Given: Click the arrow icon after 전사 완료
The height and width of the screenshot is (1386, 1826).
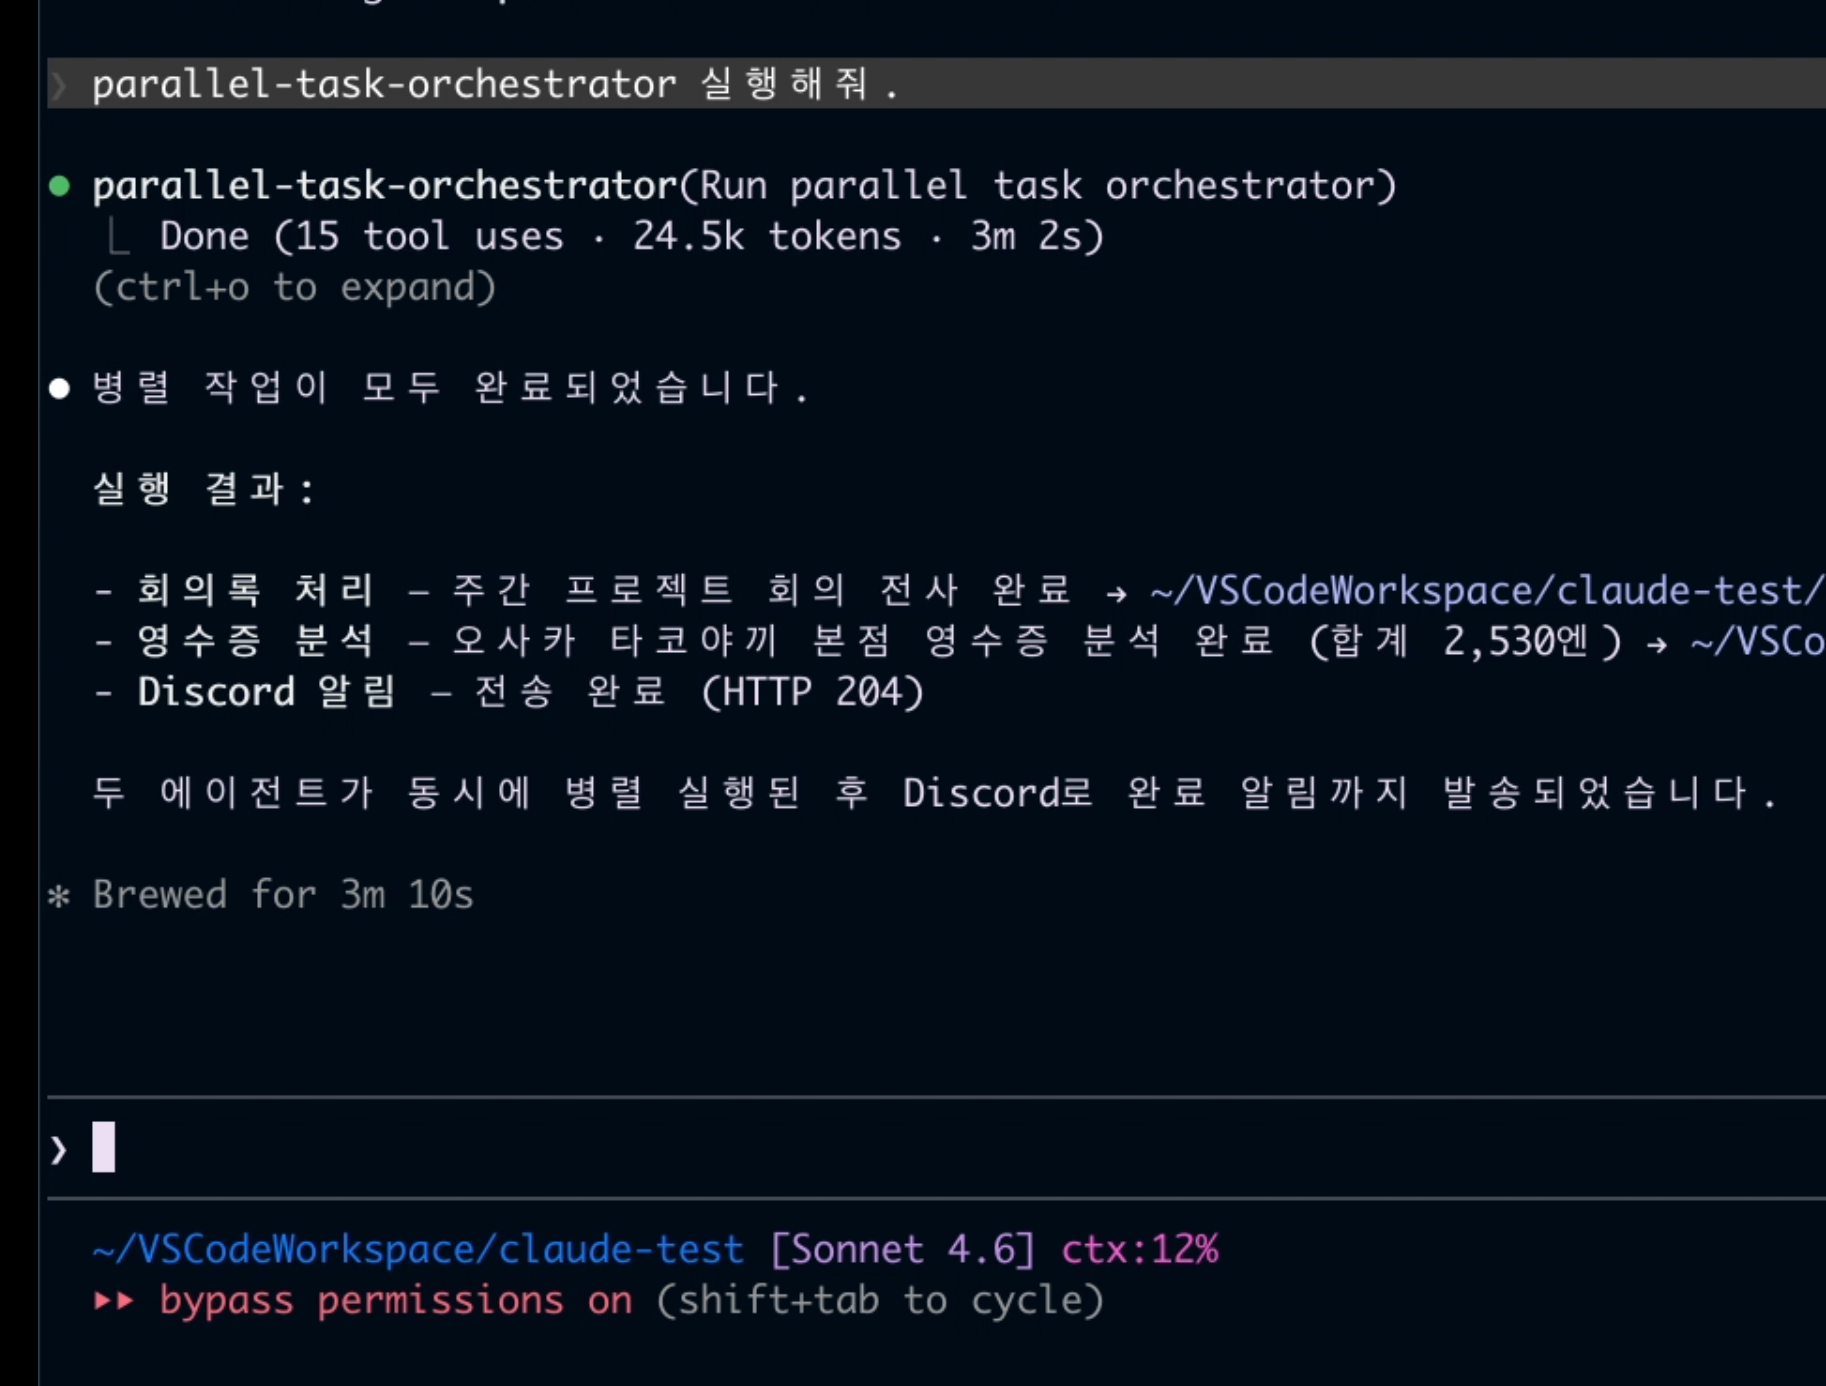Looking at the screenshot, I should 1117,593.
